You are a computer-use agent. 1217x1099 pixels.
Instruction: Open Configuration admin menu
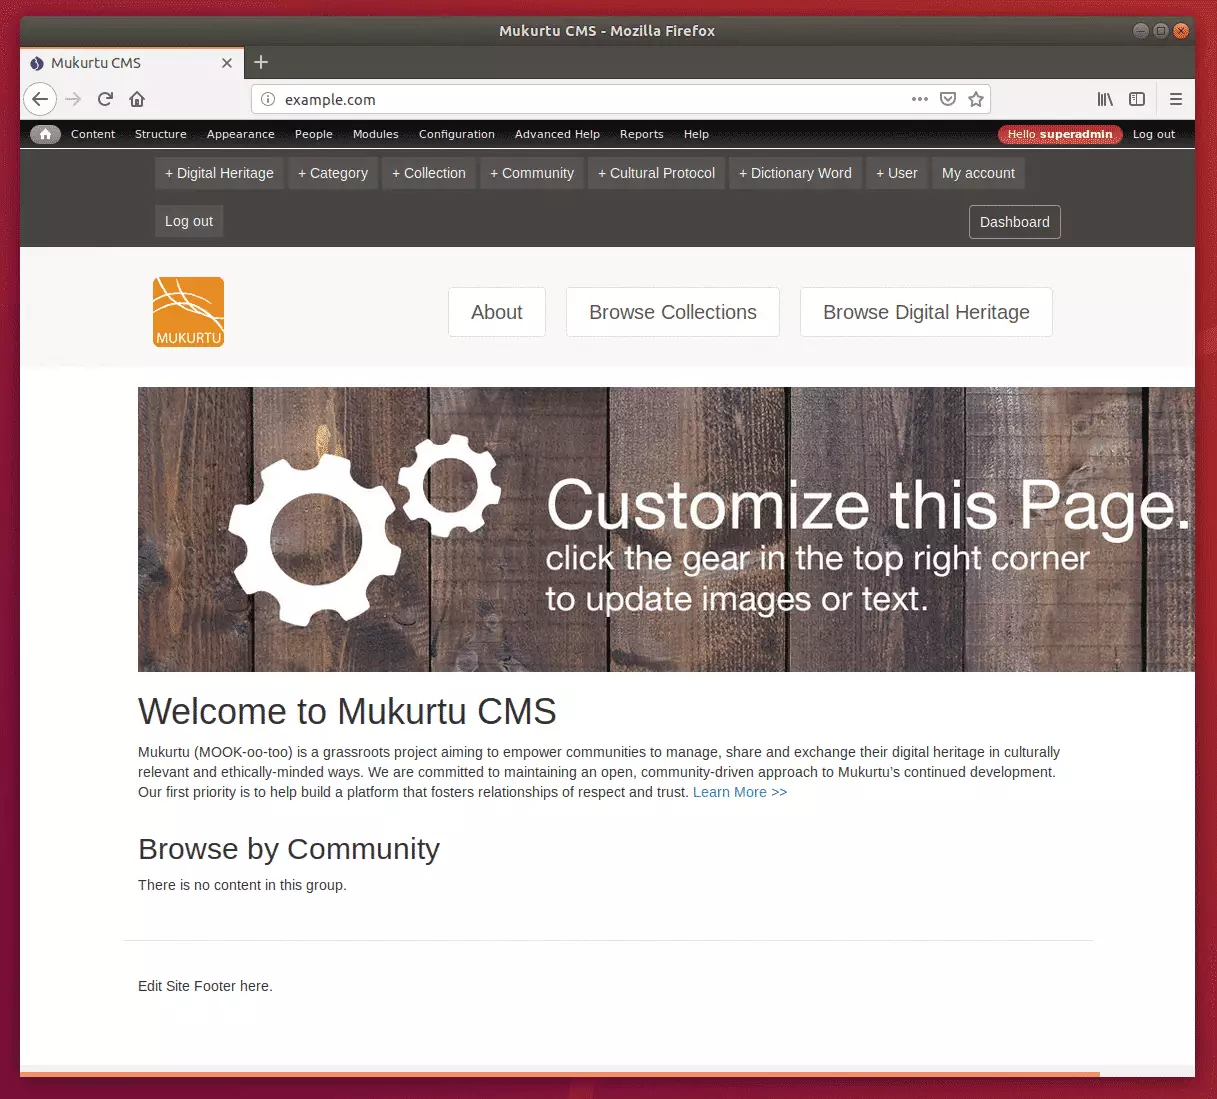[457, 134]
